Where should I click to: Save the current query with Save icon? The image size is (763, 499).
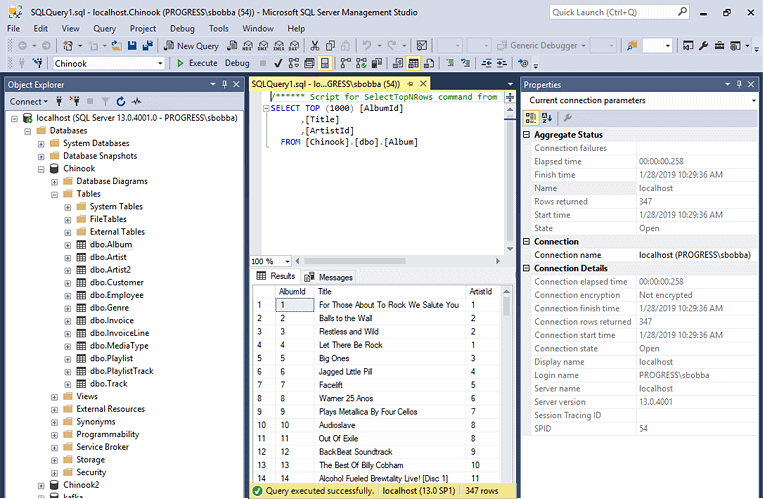132,46
